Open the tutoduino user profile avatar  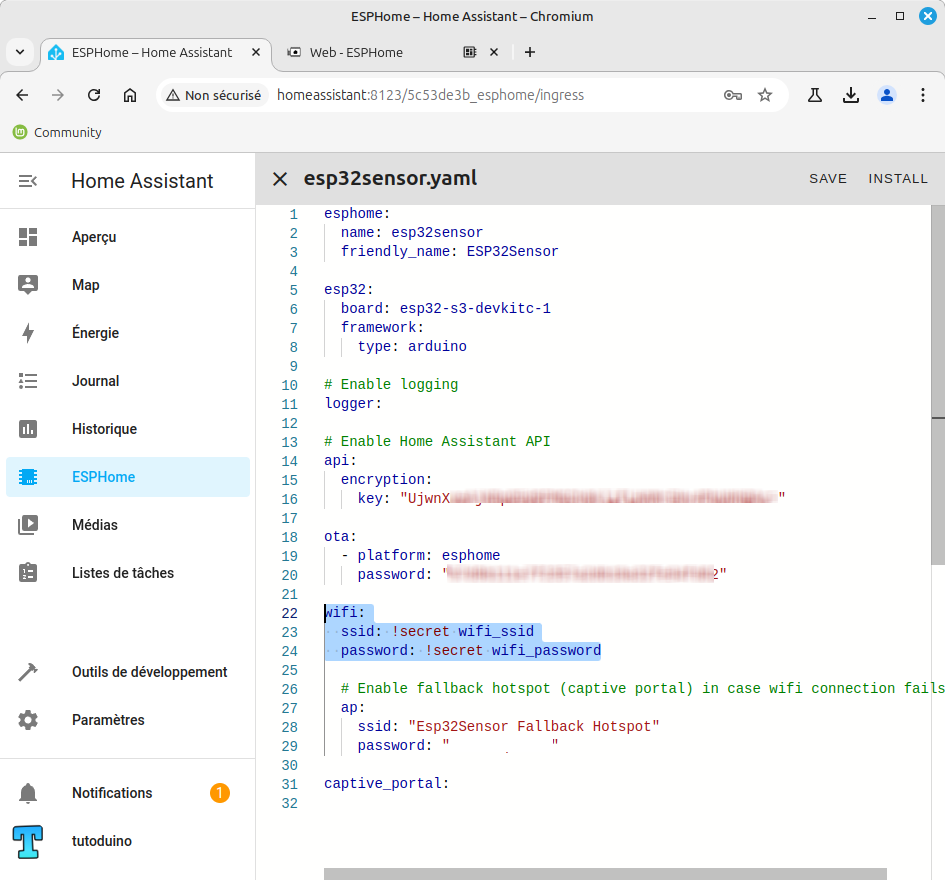[28, 841]
